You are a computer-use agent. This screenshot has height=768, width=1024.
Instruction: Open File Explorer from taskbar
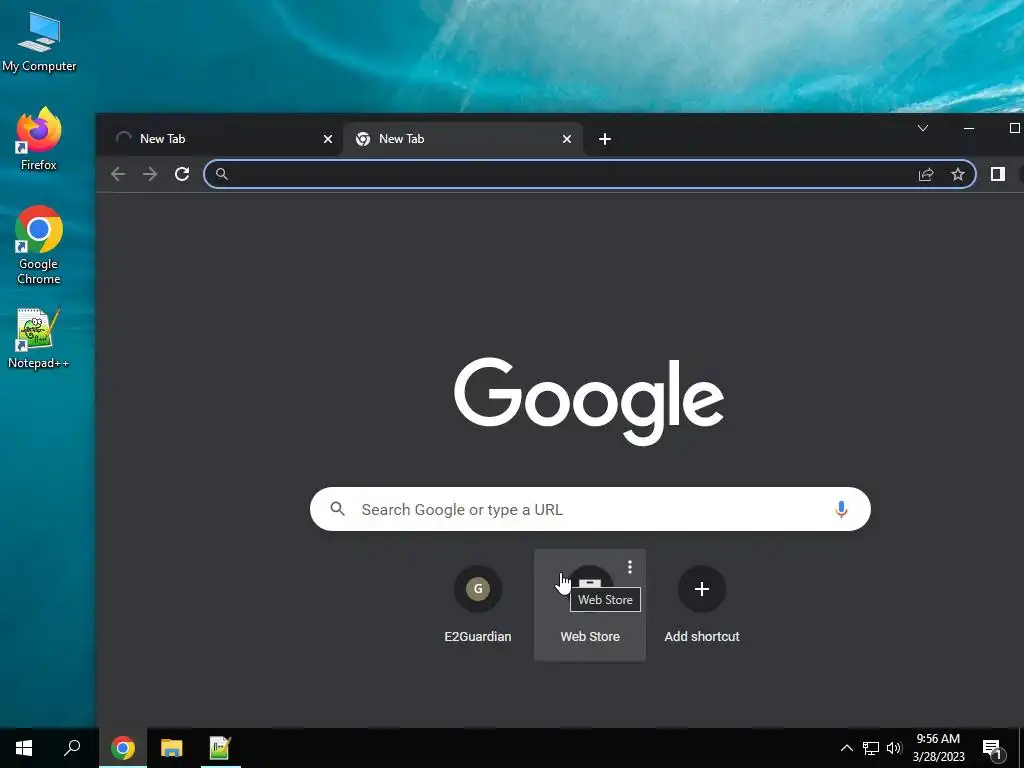(172, 748)
